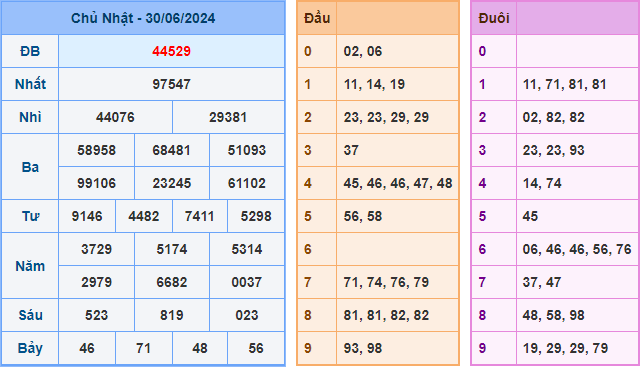
Task: Select fourth prize number 5298
Action: click(x=256, y=216)
